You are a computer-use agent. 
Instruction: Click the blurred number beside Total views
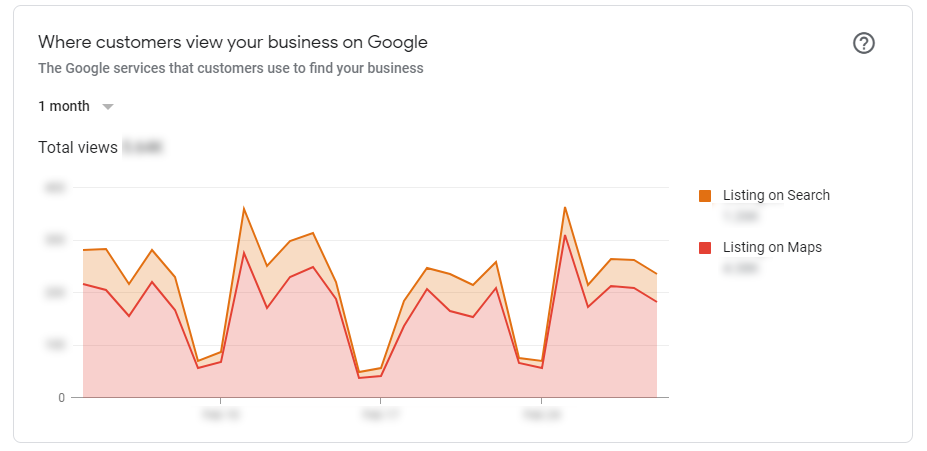142,148
